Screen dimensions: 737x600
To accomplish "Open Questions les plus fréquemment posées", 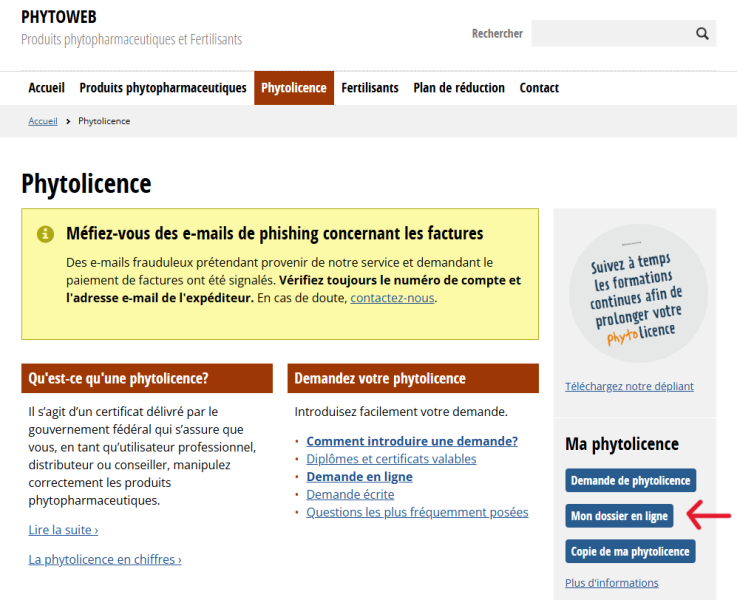I will coord(417,513).
